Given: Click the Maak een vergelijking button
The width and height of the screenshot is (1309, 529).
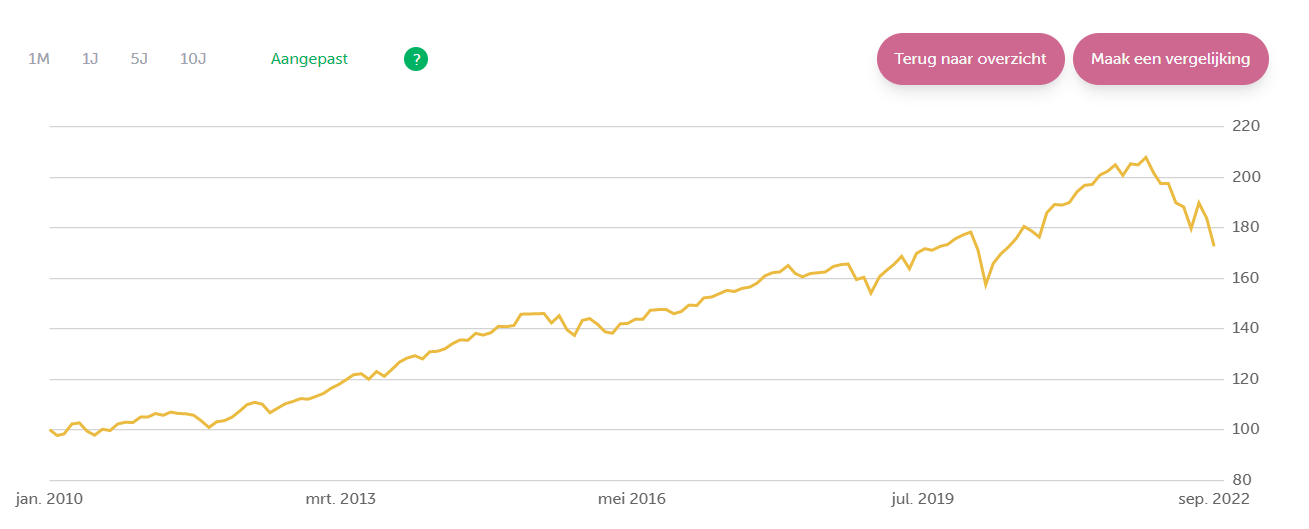Looking at the screenshot, I should 1170,59.
